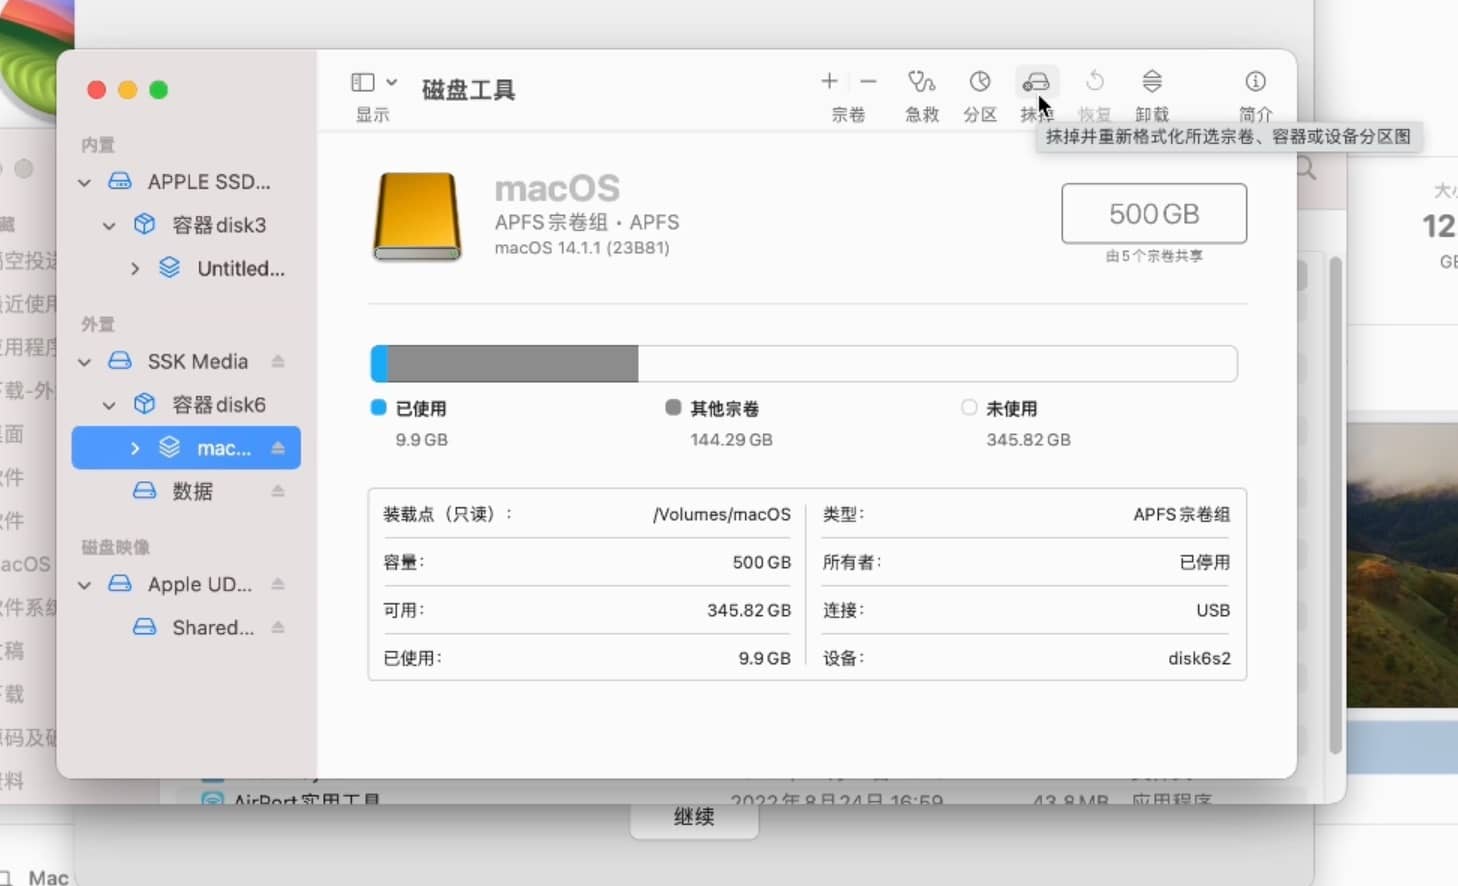Viewport: 1458px width, 886px height.
Task: Expand the Untitled volume group
Action: [x=135, y=268]
